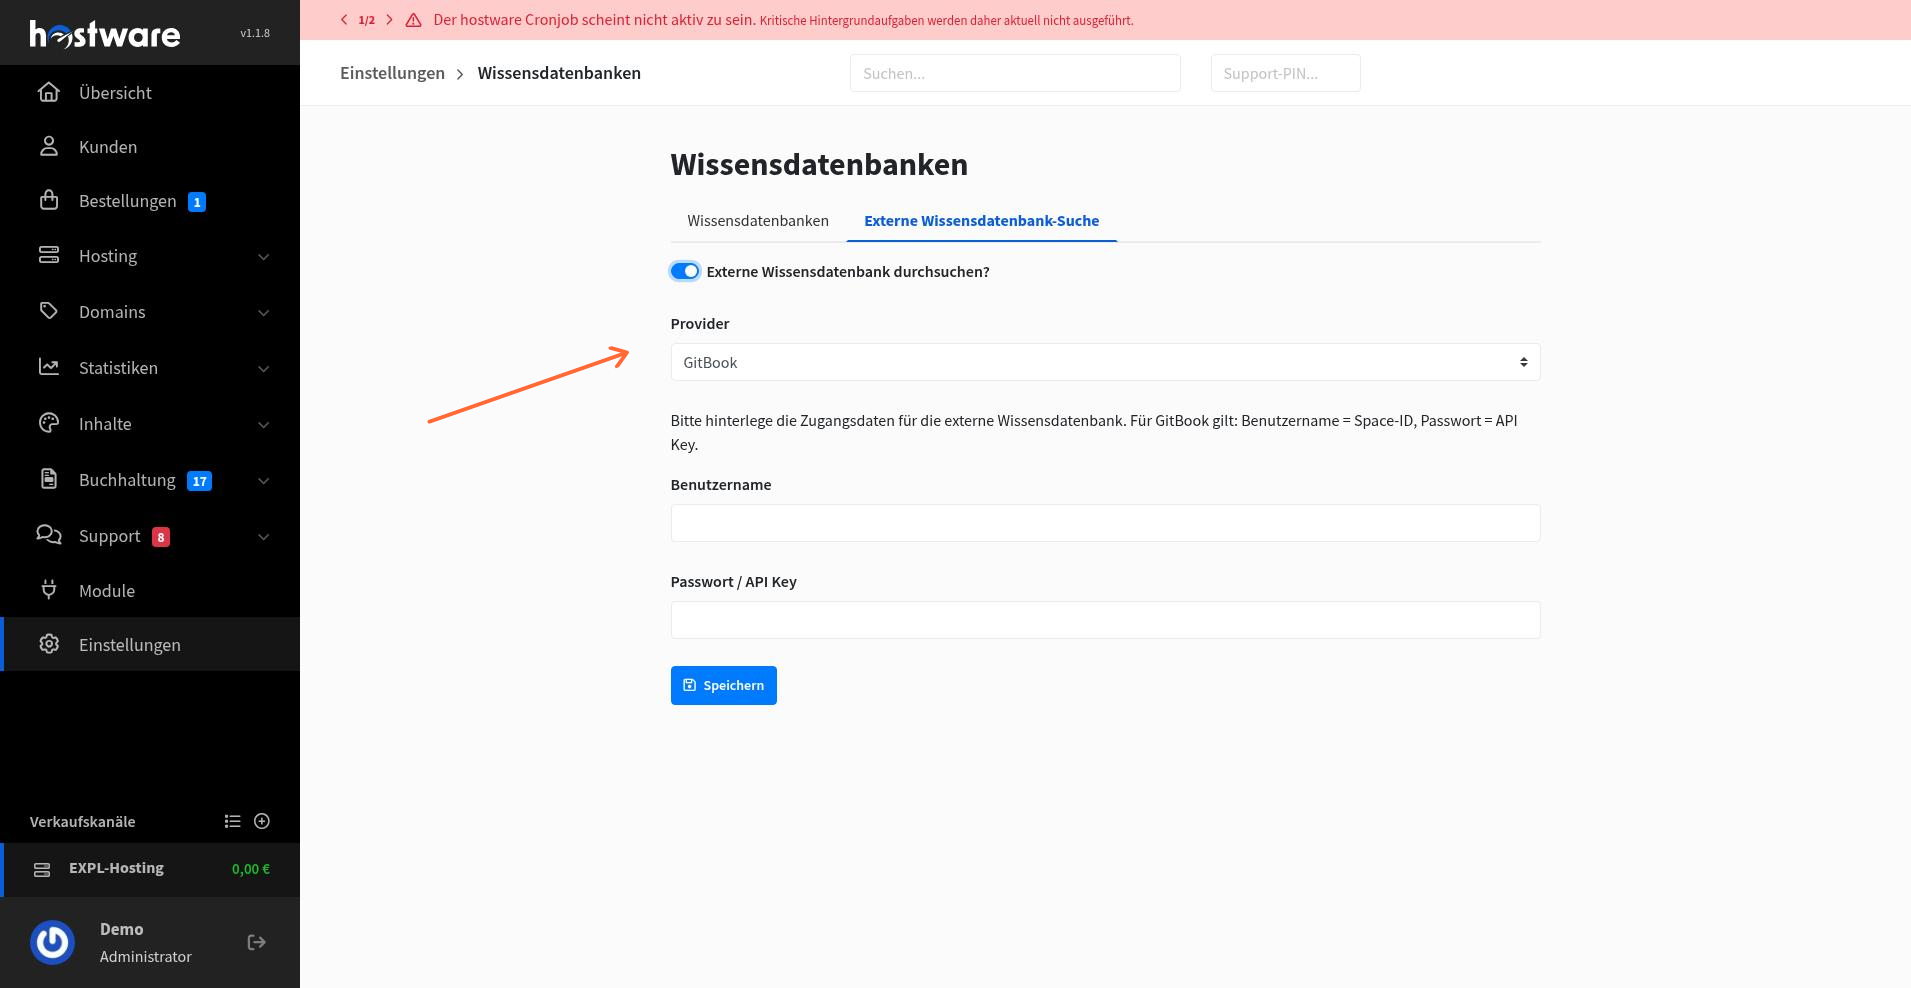This screenshot has height=988, width=1911.
Task: Click into the Benutzername field
Action: pyautogui.click(x=1105, y=523)
